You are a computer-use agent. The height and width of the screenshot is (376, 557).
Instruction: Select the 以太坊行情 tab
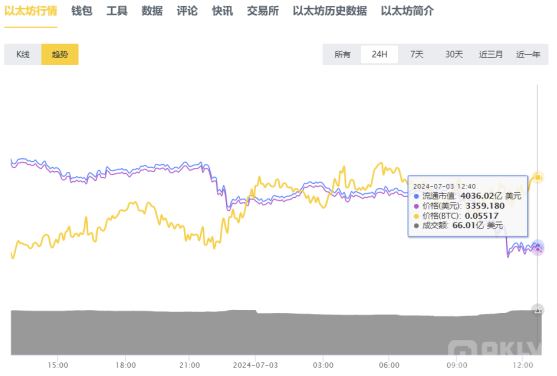point(31,11)
